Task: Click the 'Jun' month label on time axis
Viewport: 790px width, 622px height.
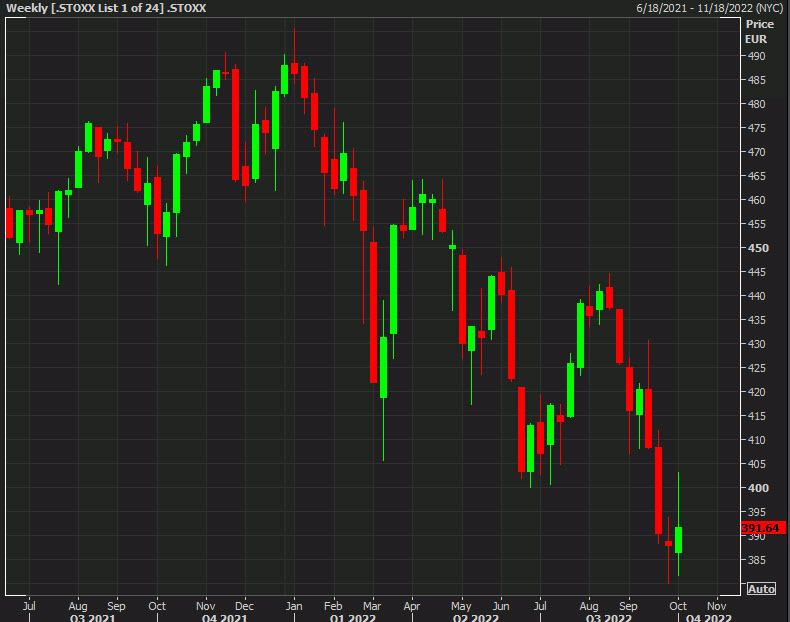Action: (501, 606)
